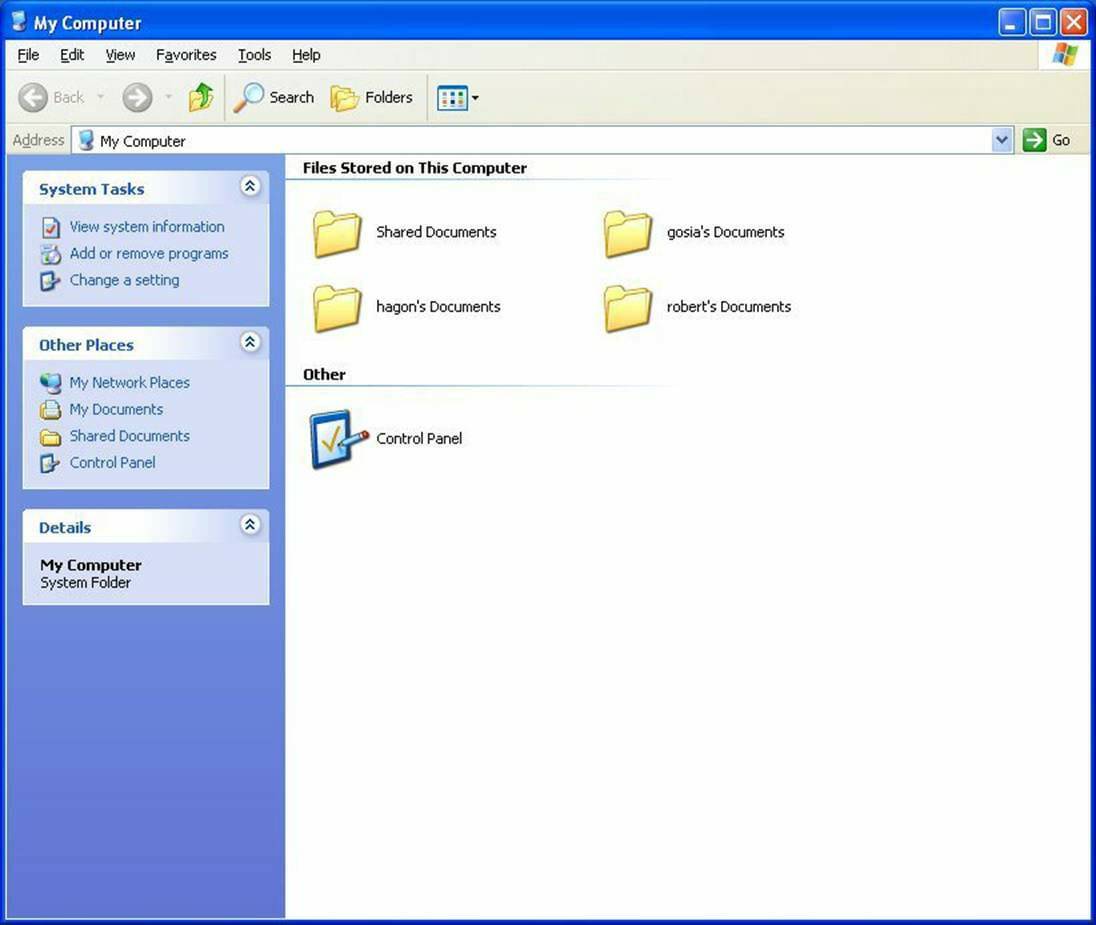Select the Up folder navigation icon
Viewport: 1096px width, 925px height.
(x=200, y=97)
